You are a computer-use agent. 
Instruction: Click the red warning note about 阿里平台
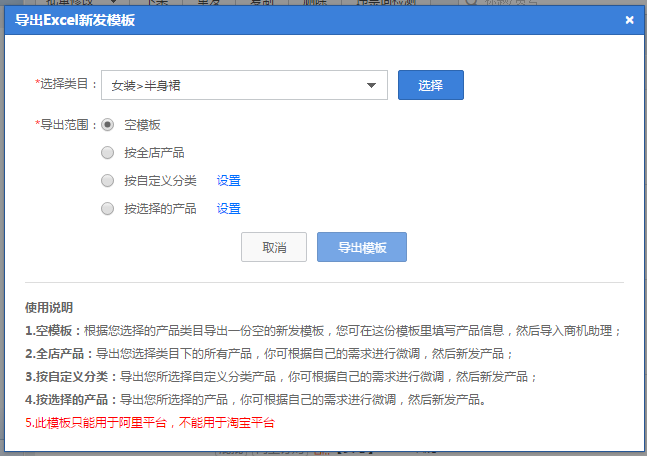[x=150, y=423]
